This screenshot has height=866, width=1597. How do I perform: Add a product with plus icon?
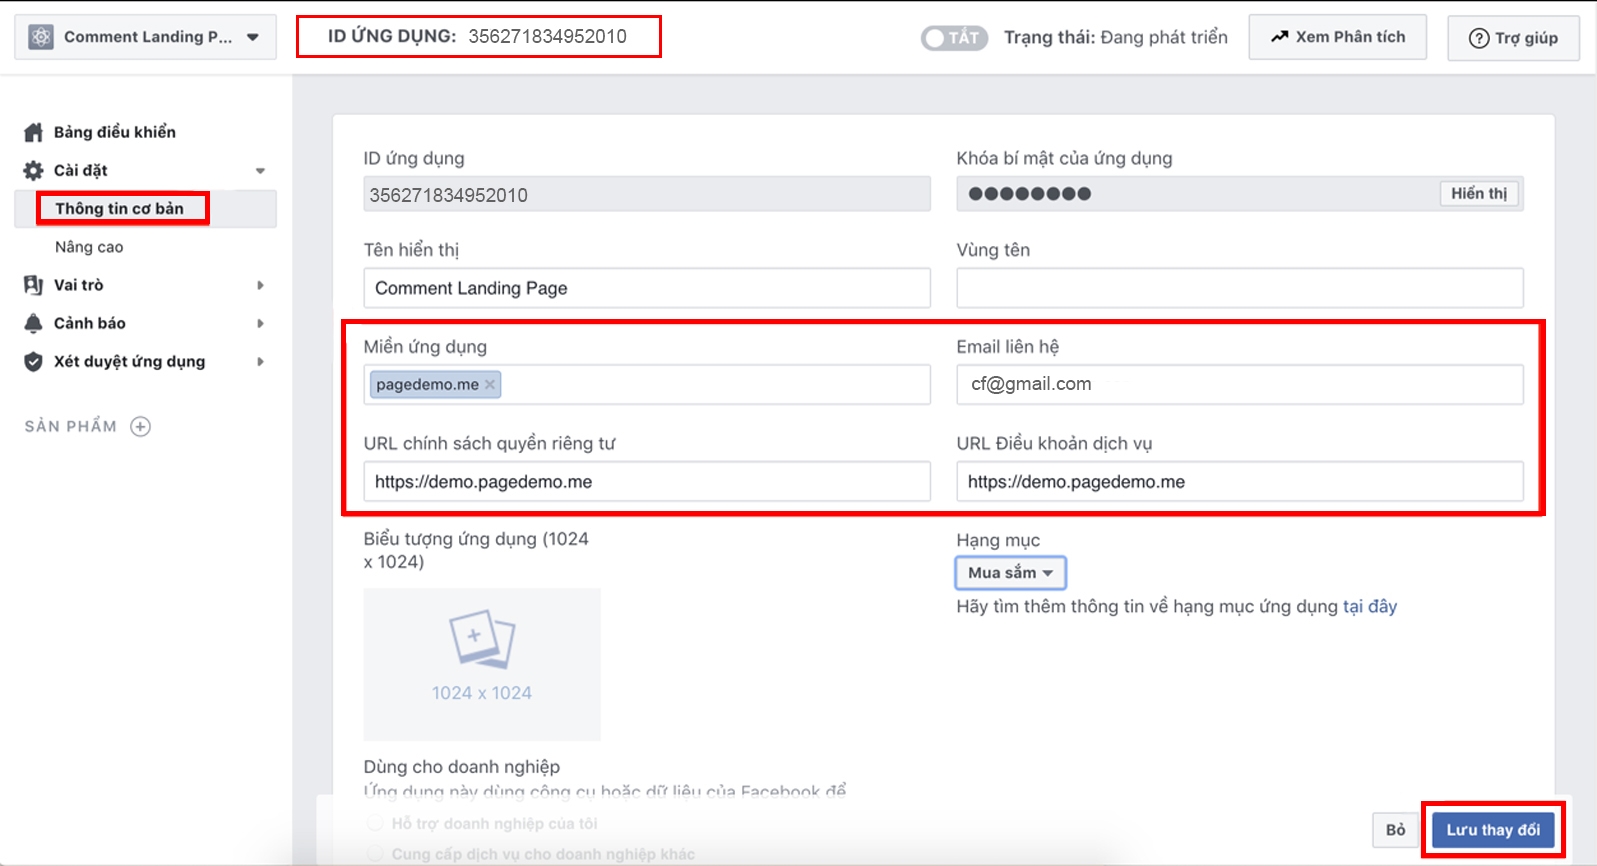click(x=141, y=427)
